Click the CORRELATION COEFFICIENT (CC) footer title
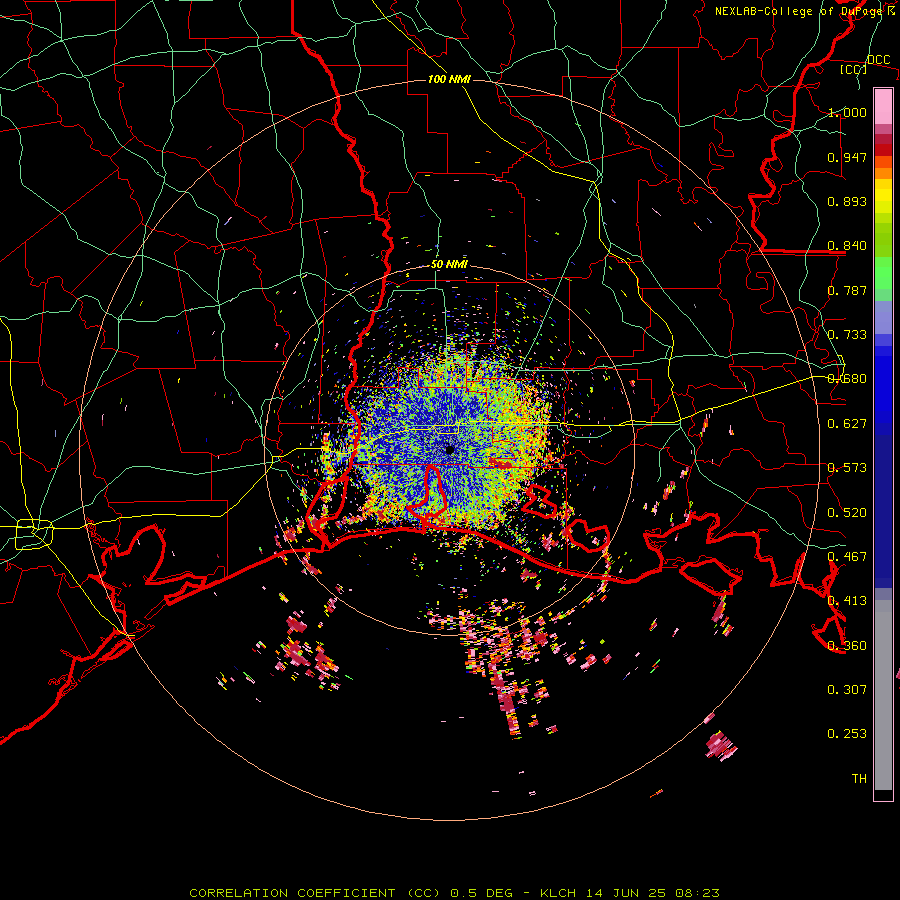900x900 pixels. pos(315,893)
